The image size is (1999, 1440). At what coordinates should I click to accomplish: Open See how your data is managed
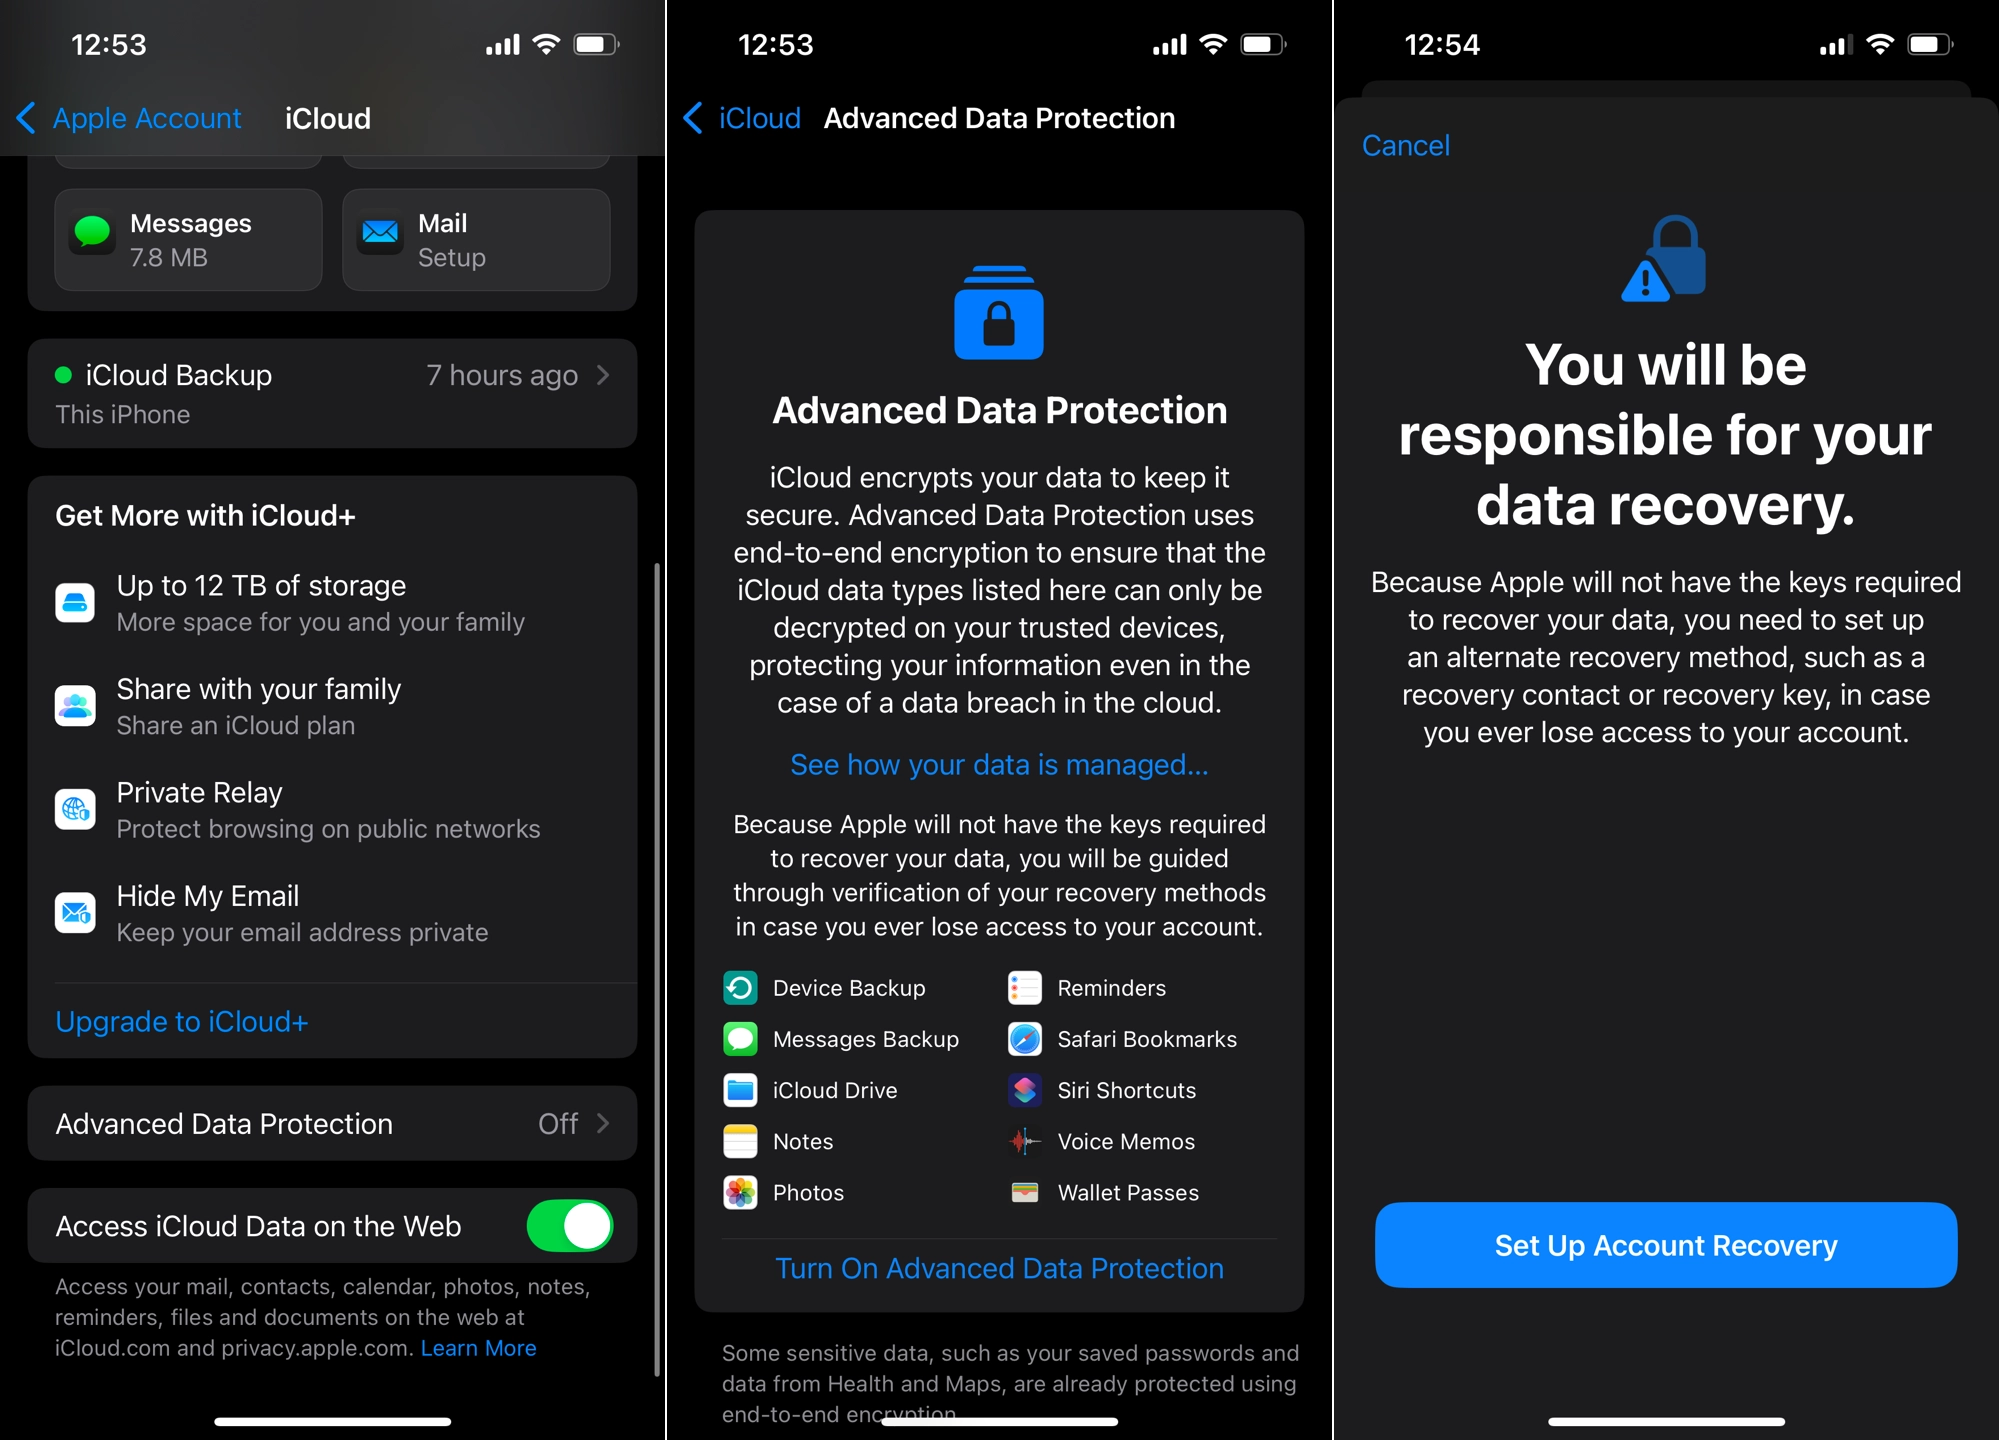[x=998, y=762]
